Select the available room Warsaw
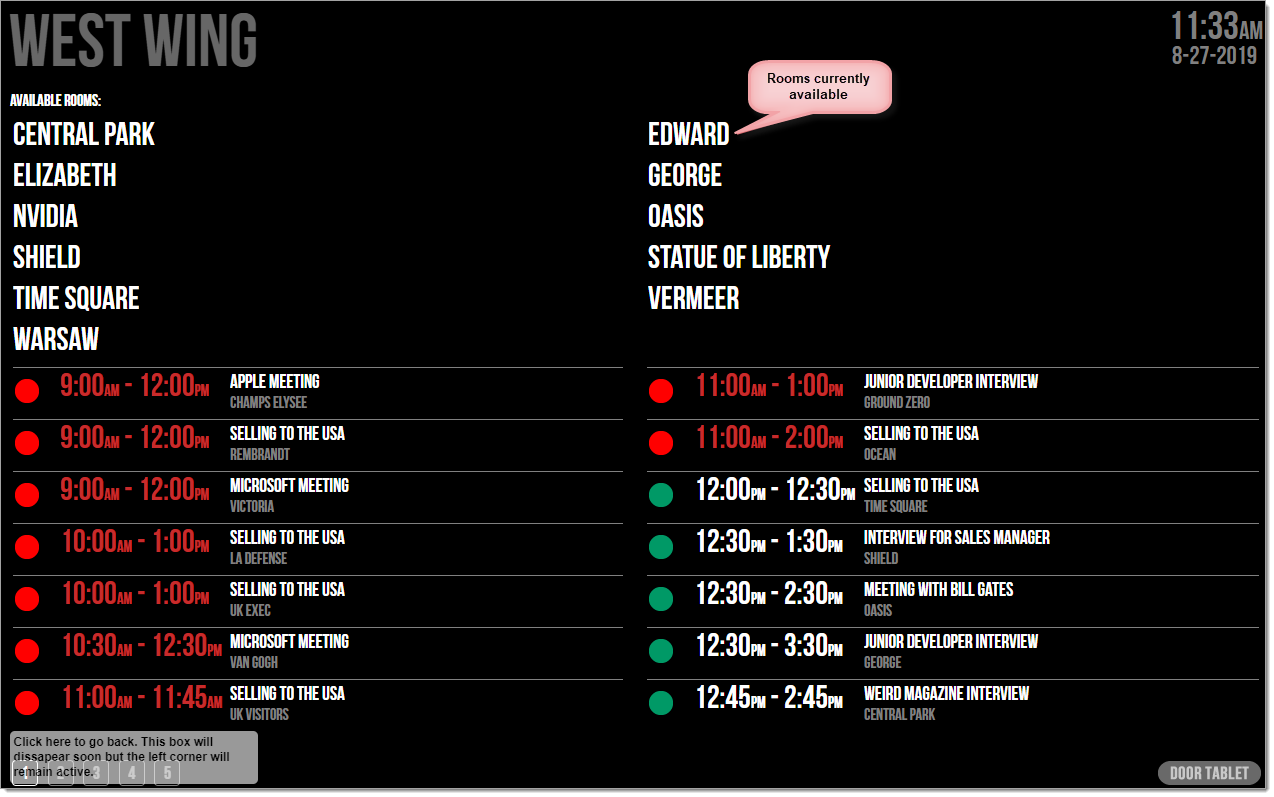The width and height of the screenshot is (1274, 797). 56,340
